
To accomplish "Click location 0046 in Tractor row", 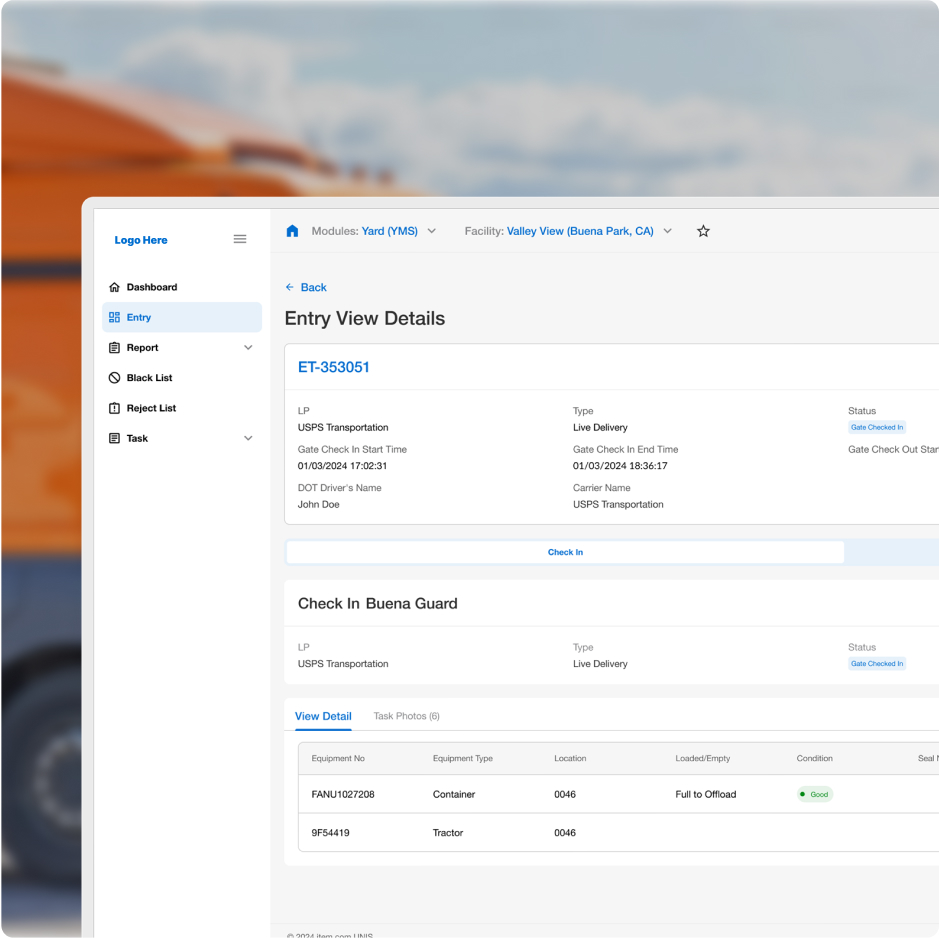I will click(x=565, y=833).
